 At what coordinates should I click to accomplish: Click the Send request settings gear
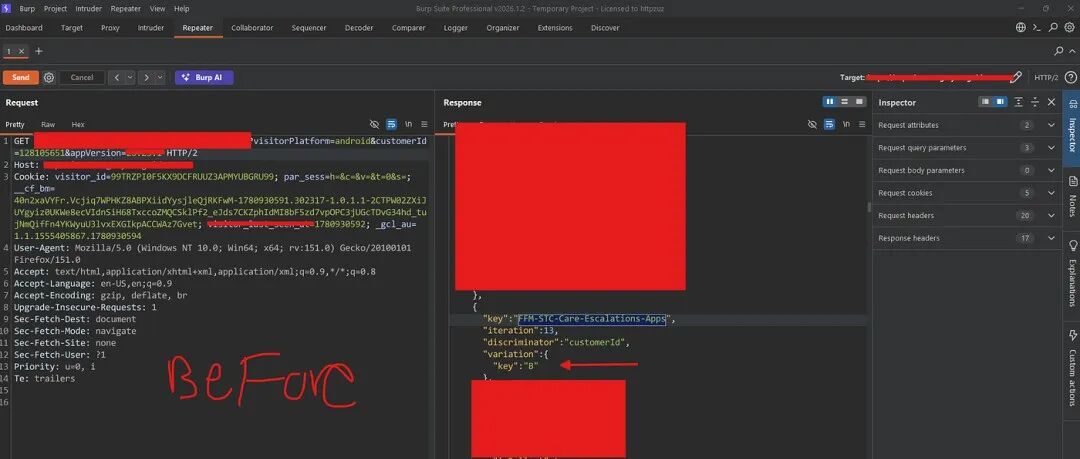point(49,78)
